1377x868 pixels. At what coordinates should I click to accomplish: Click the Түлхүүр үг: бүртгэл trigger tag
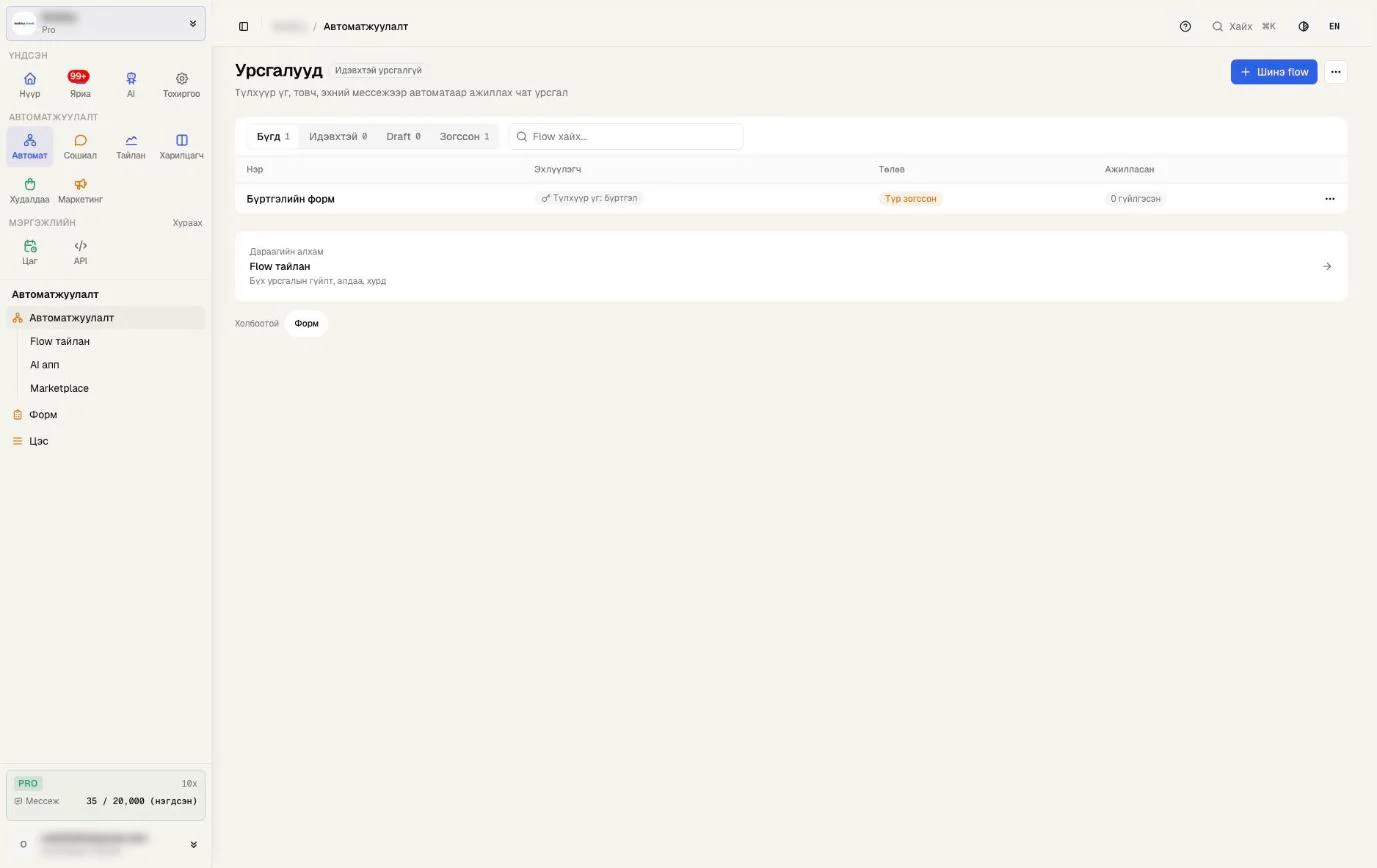pos(589,199)
